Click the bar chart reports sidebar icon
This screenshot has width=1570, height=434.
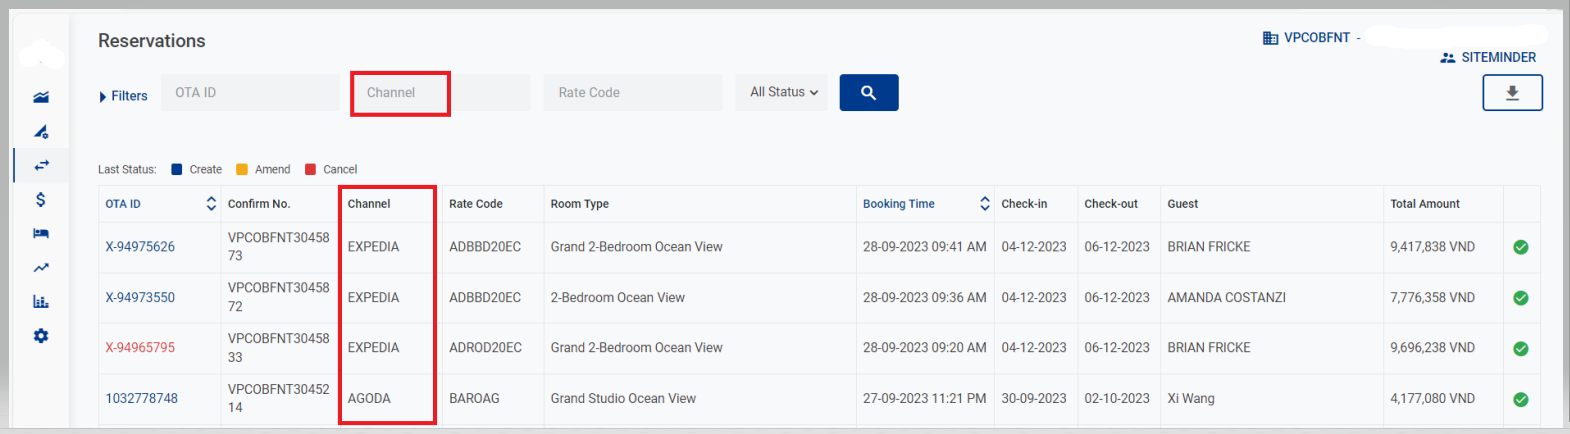point(41,301)
